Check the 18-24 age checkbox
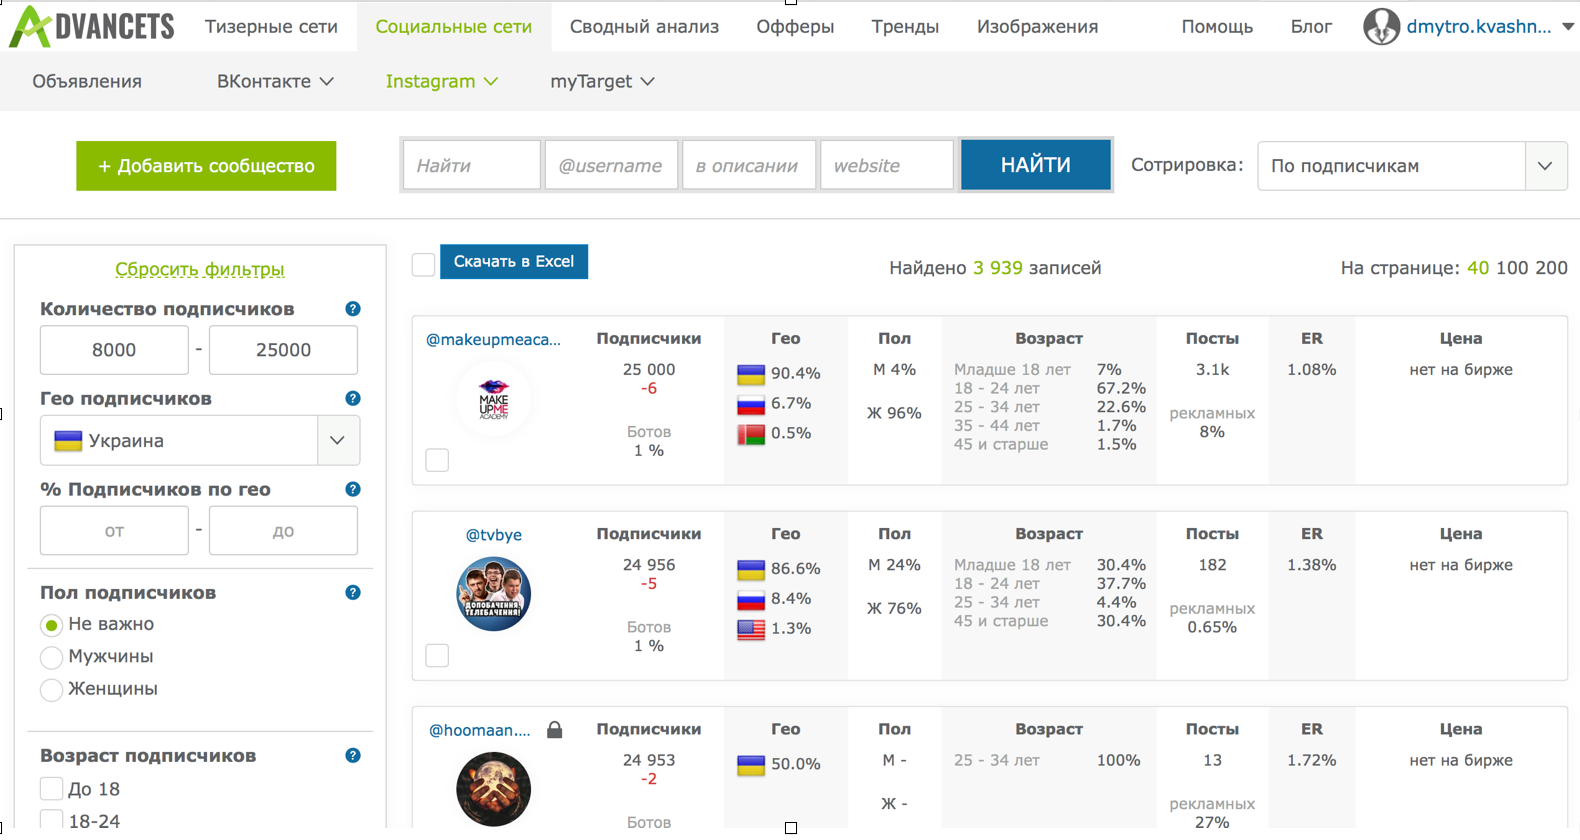Viewport: 1580px width, 840px height. click(x=51, y=821)
